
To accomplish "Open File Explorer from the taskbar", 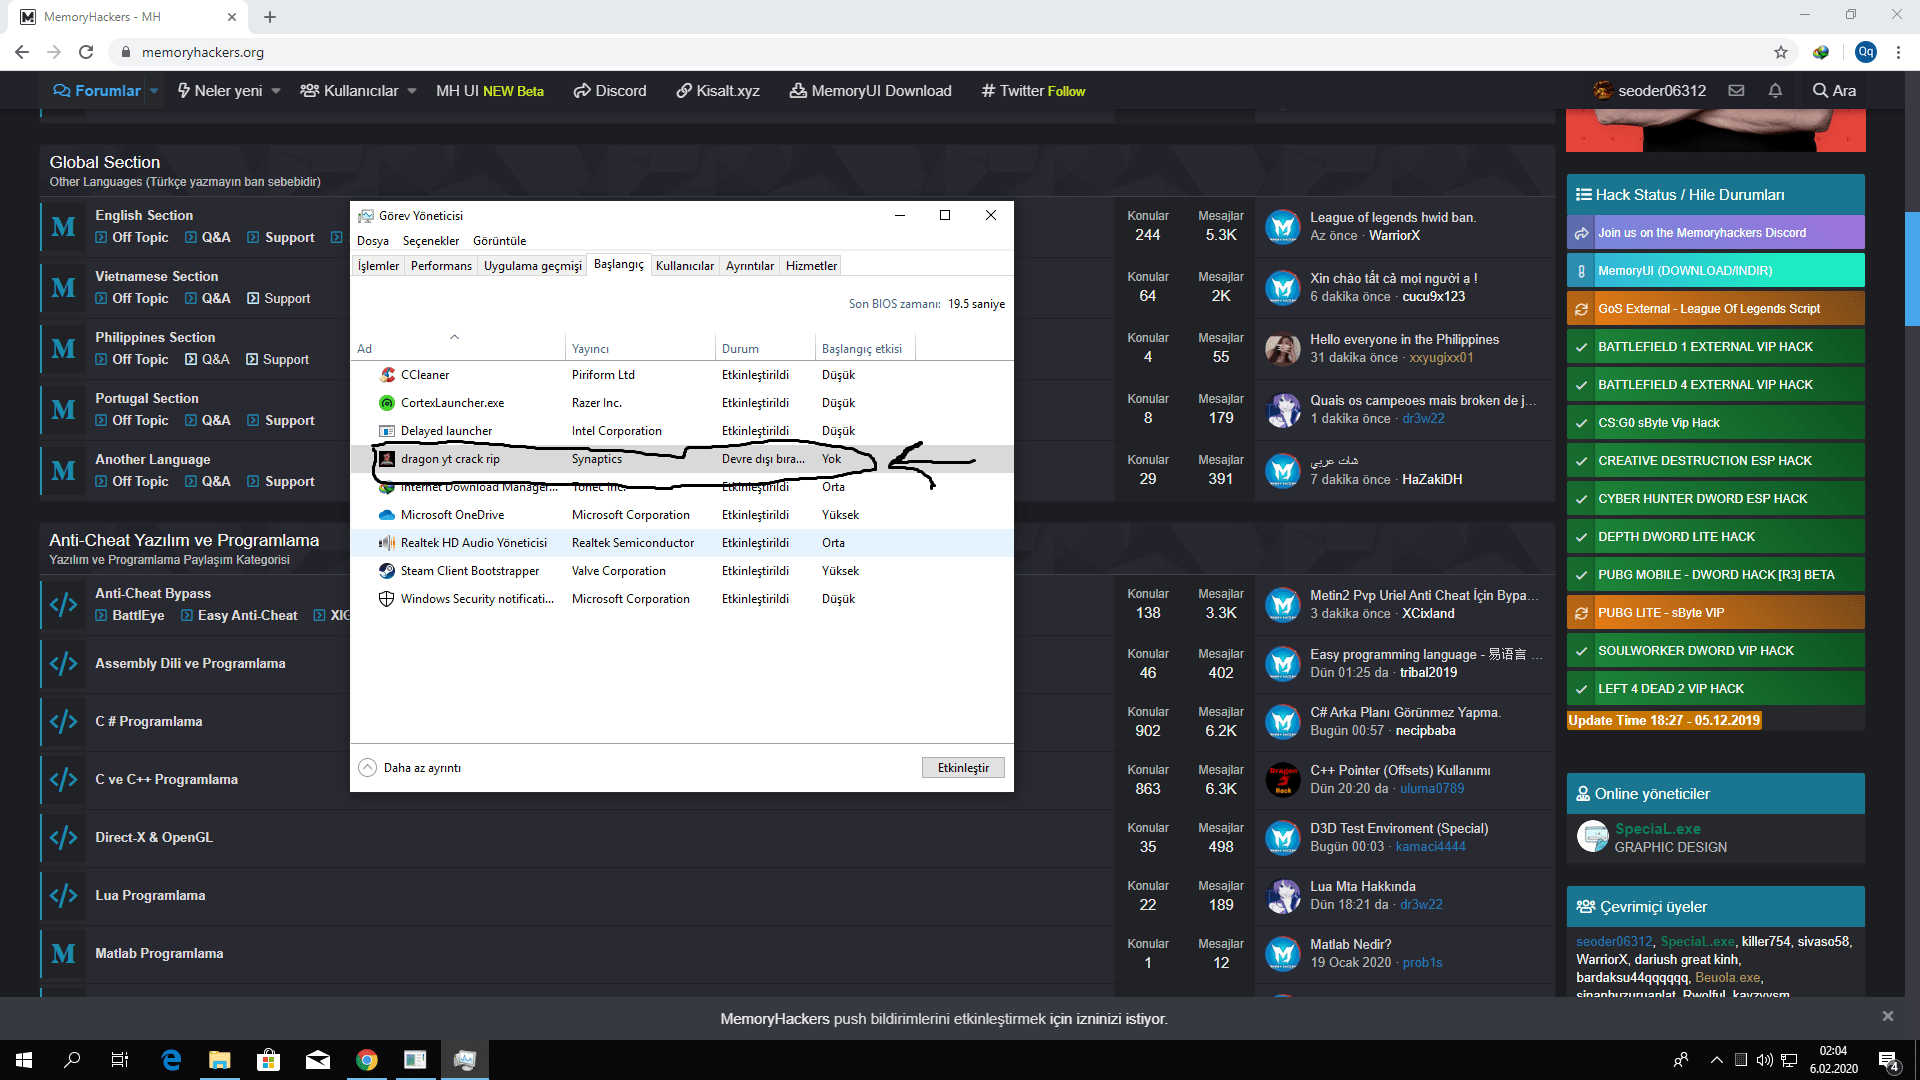I will (220, 1060).
